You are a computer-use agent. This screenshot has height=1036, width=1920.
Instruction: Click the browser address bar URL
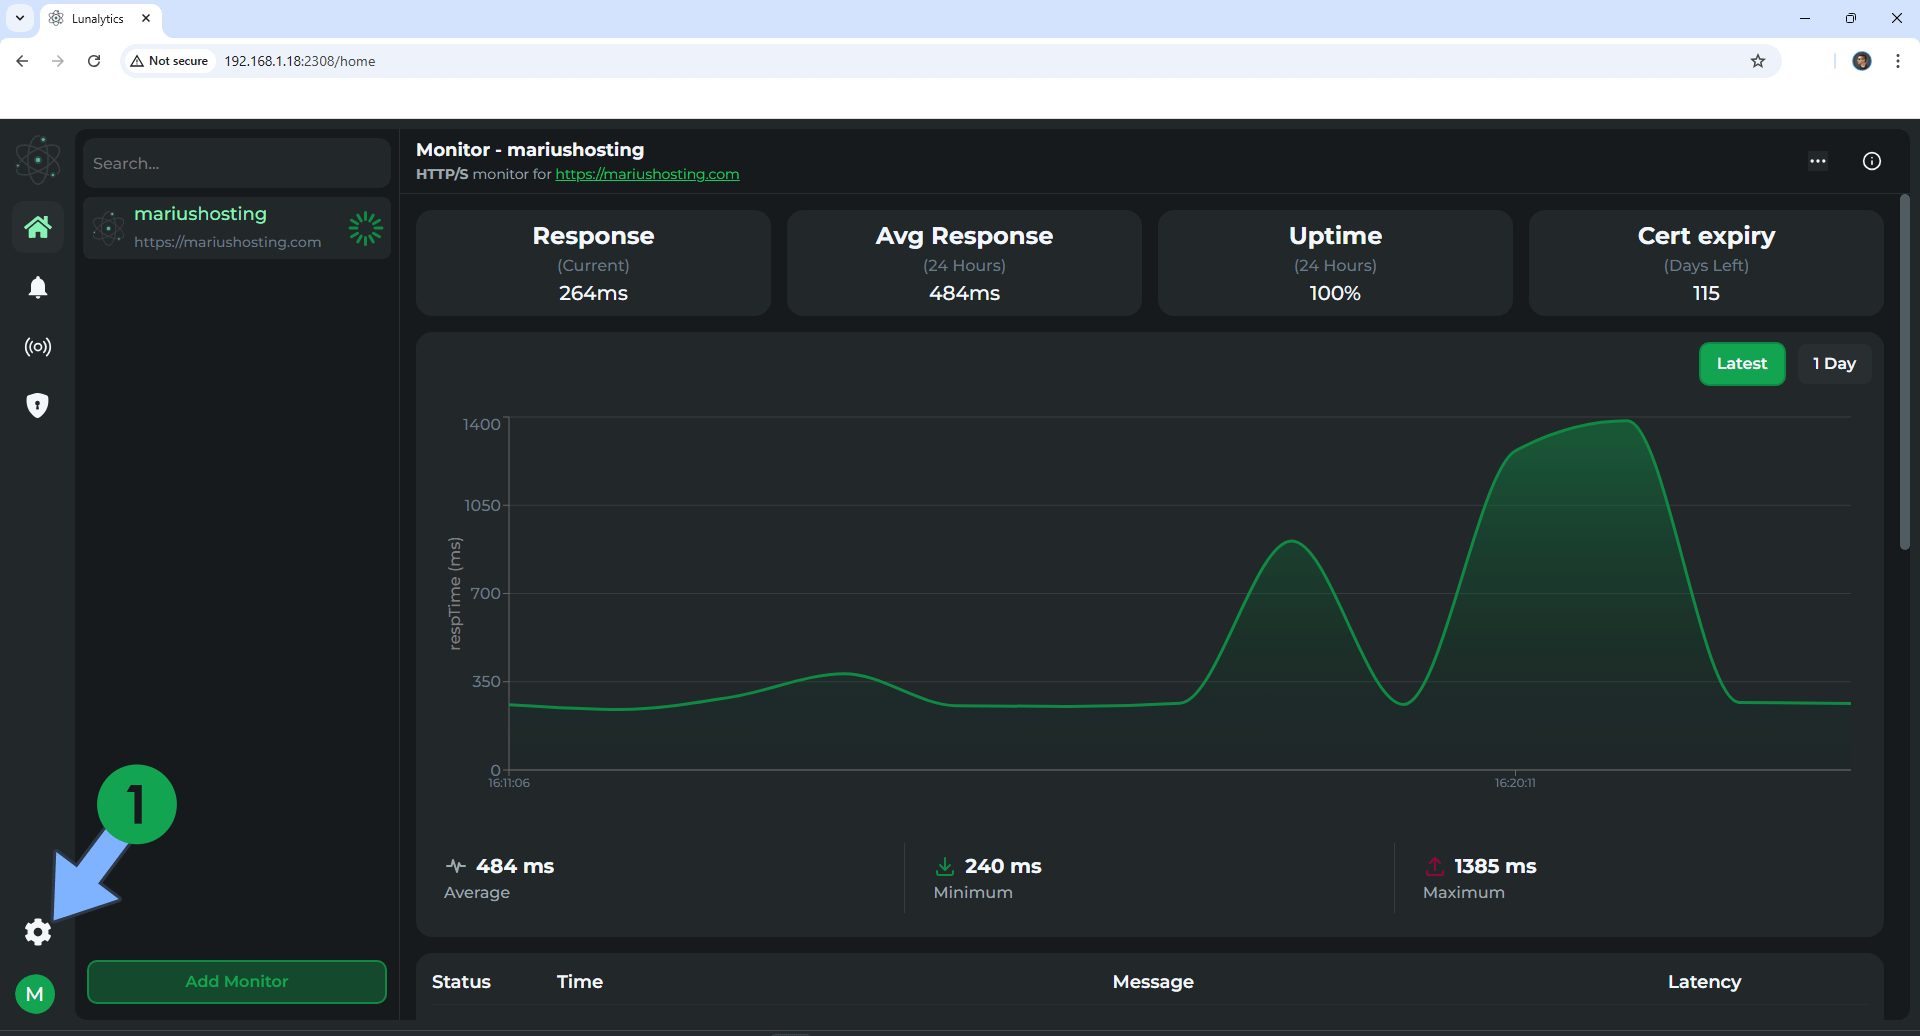click(x=300, y=61)
